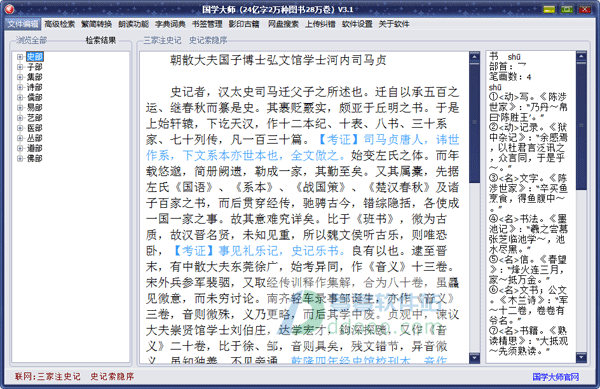Click main text scrollbar up arrow

tap(474, 57)
